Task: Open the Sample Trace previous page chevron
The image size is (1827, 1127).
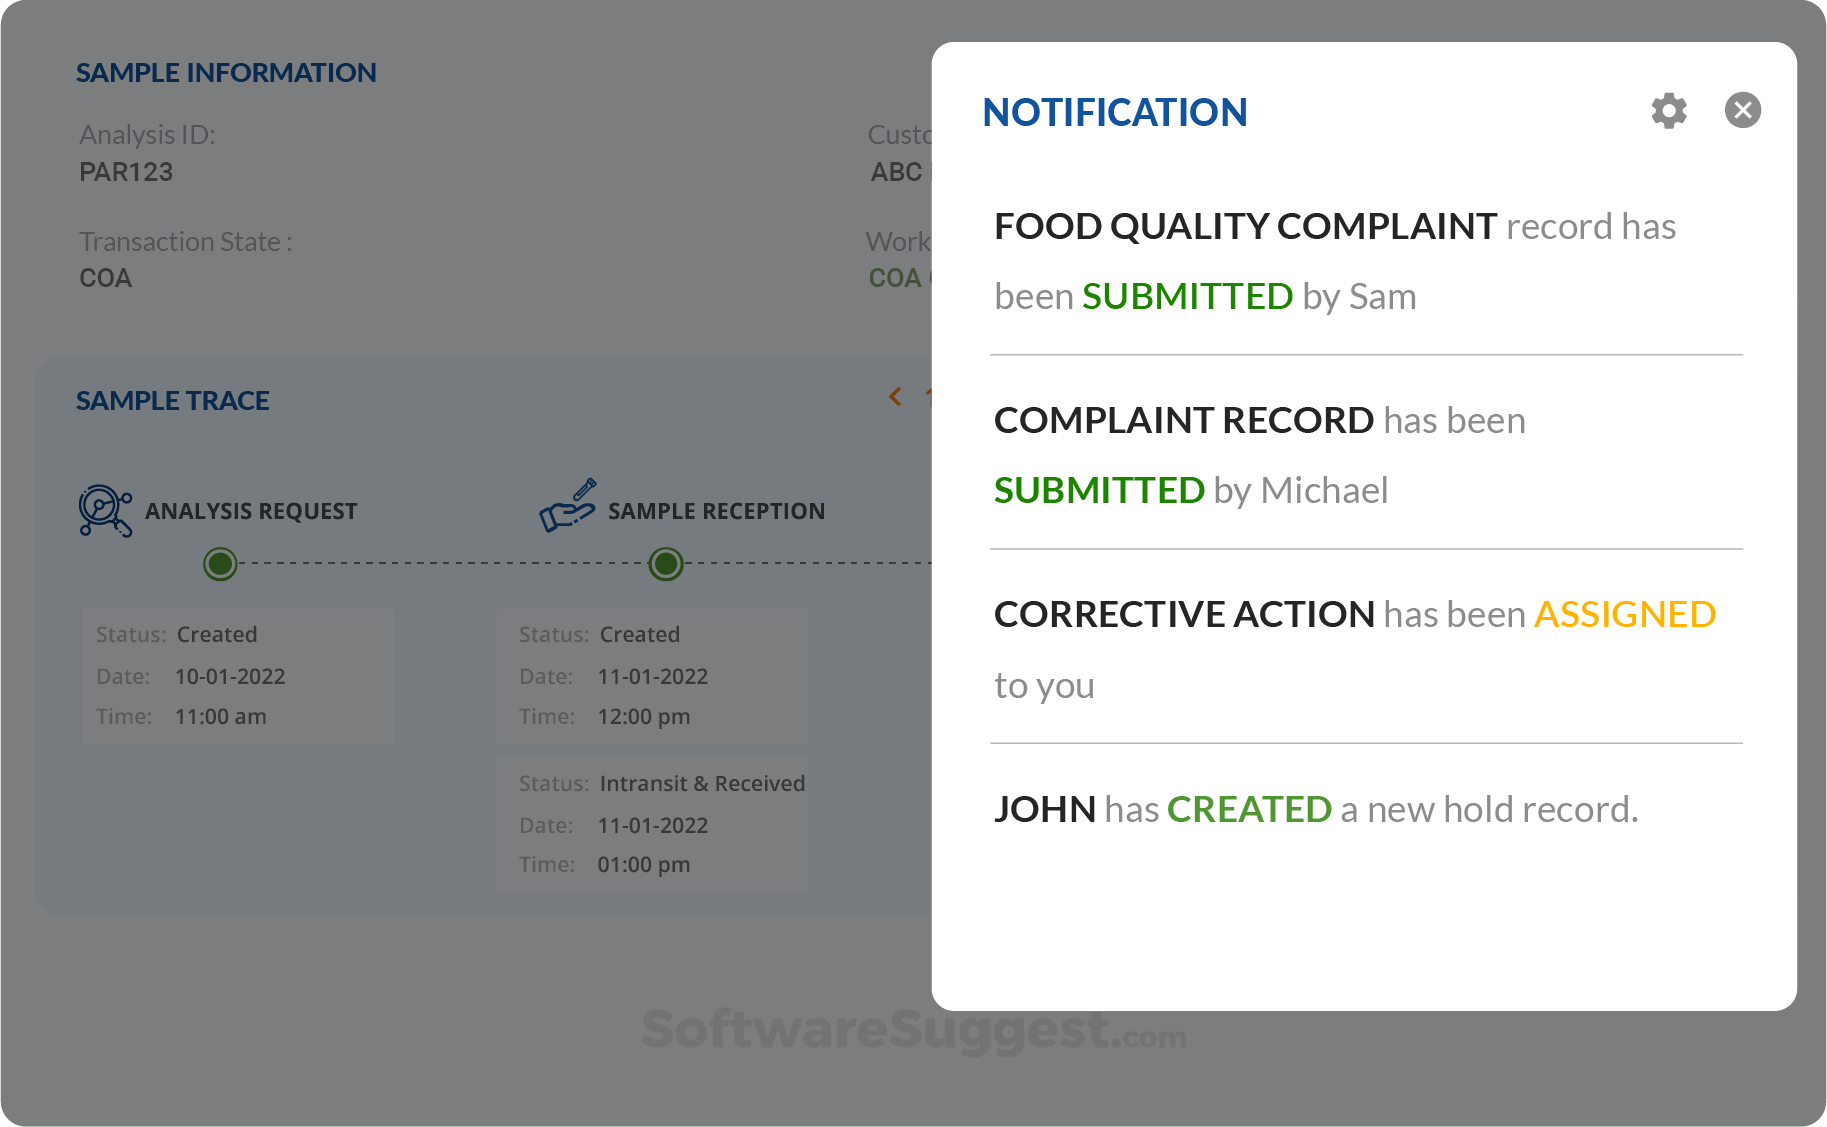Action: click(895, 397)
